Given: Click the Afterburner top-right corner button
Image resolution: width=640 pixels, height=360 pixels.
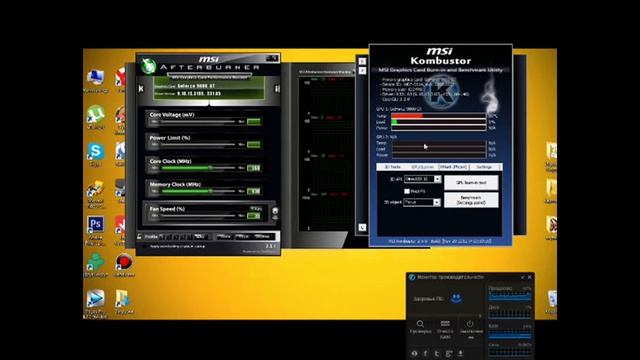Looking at the screenshot, I should coord(272,58).
